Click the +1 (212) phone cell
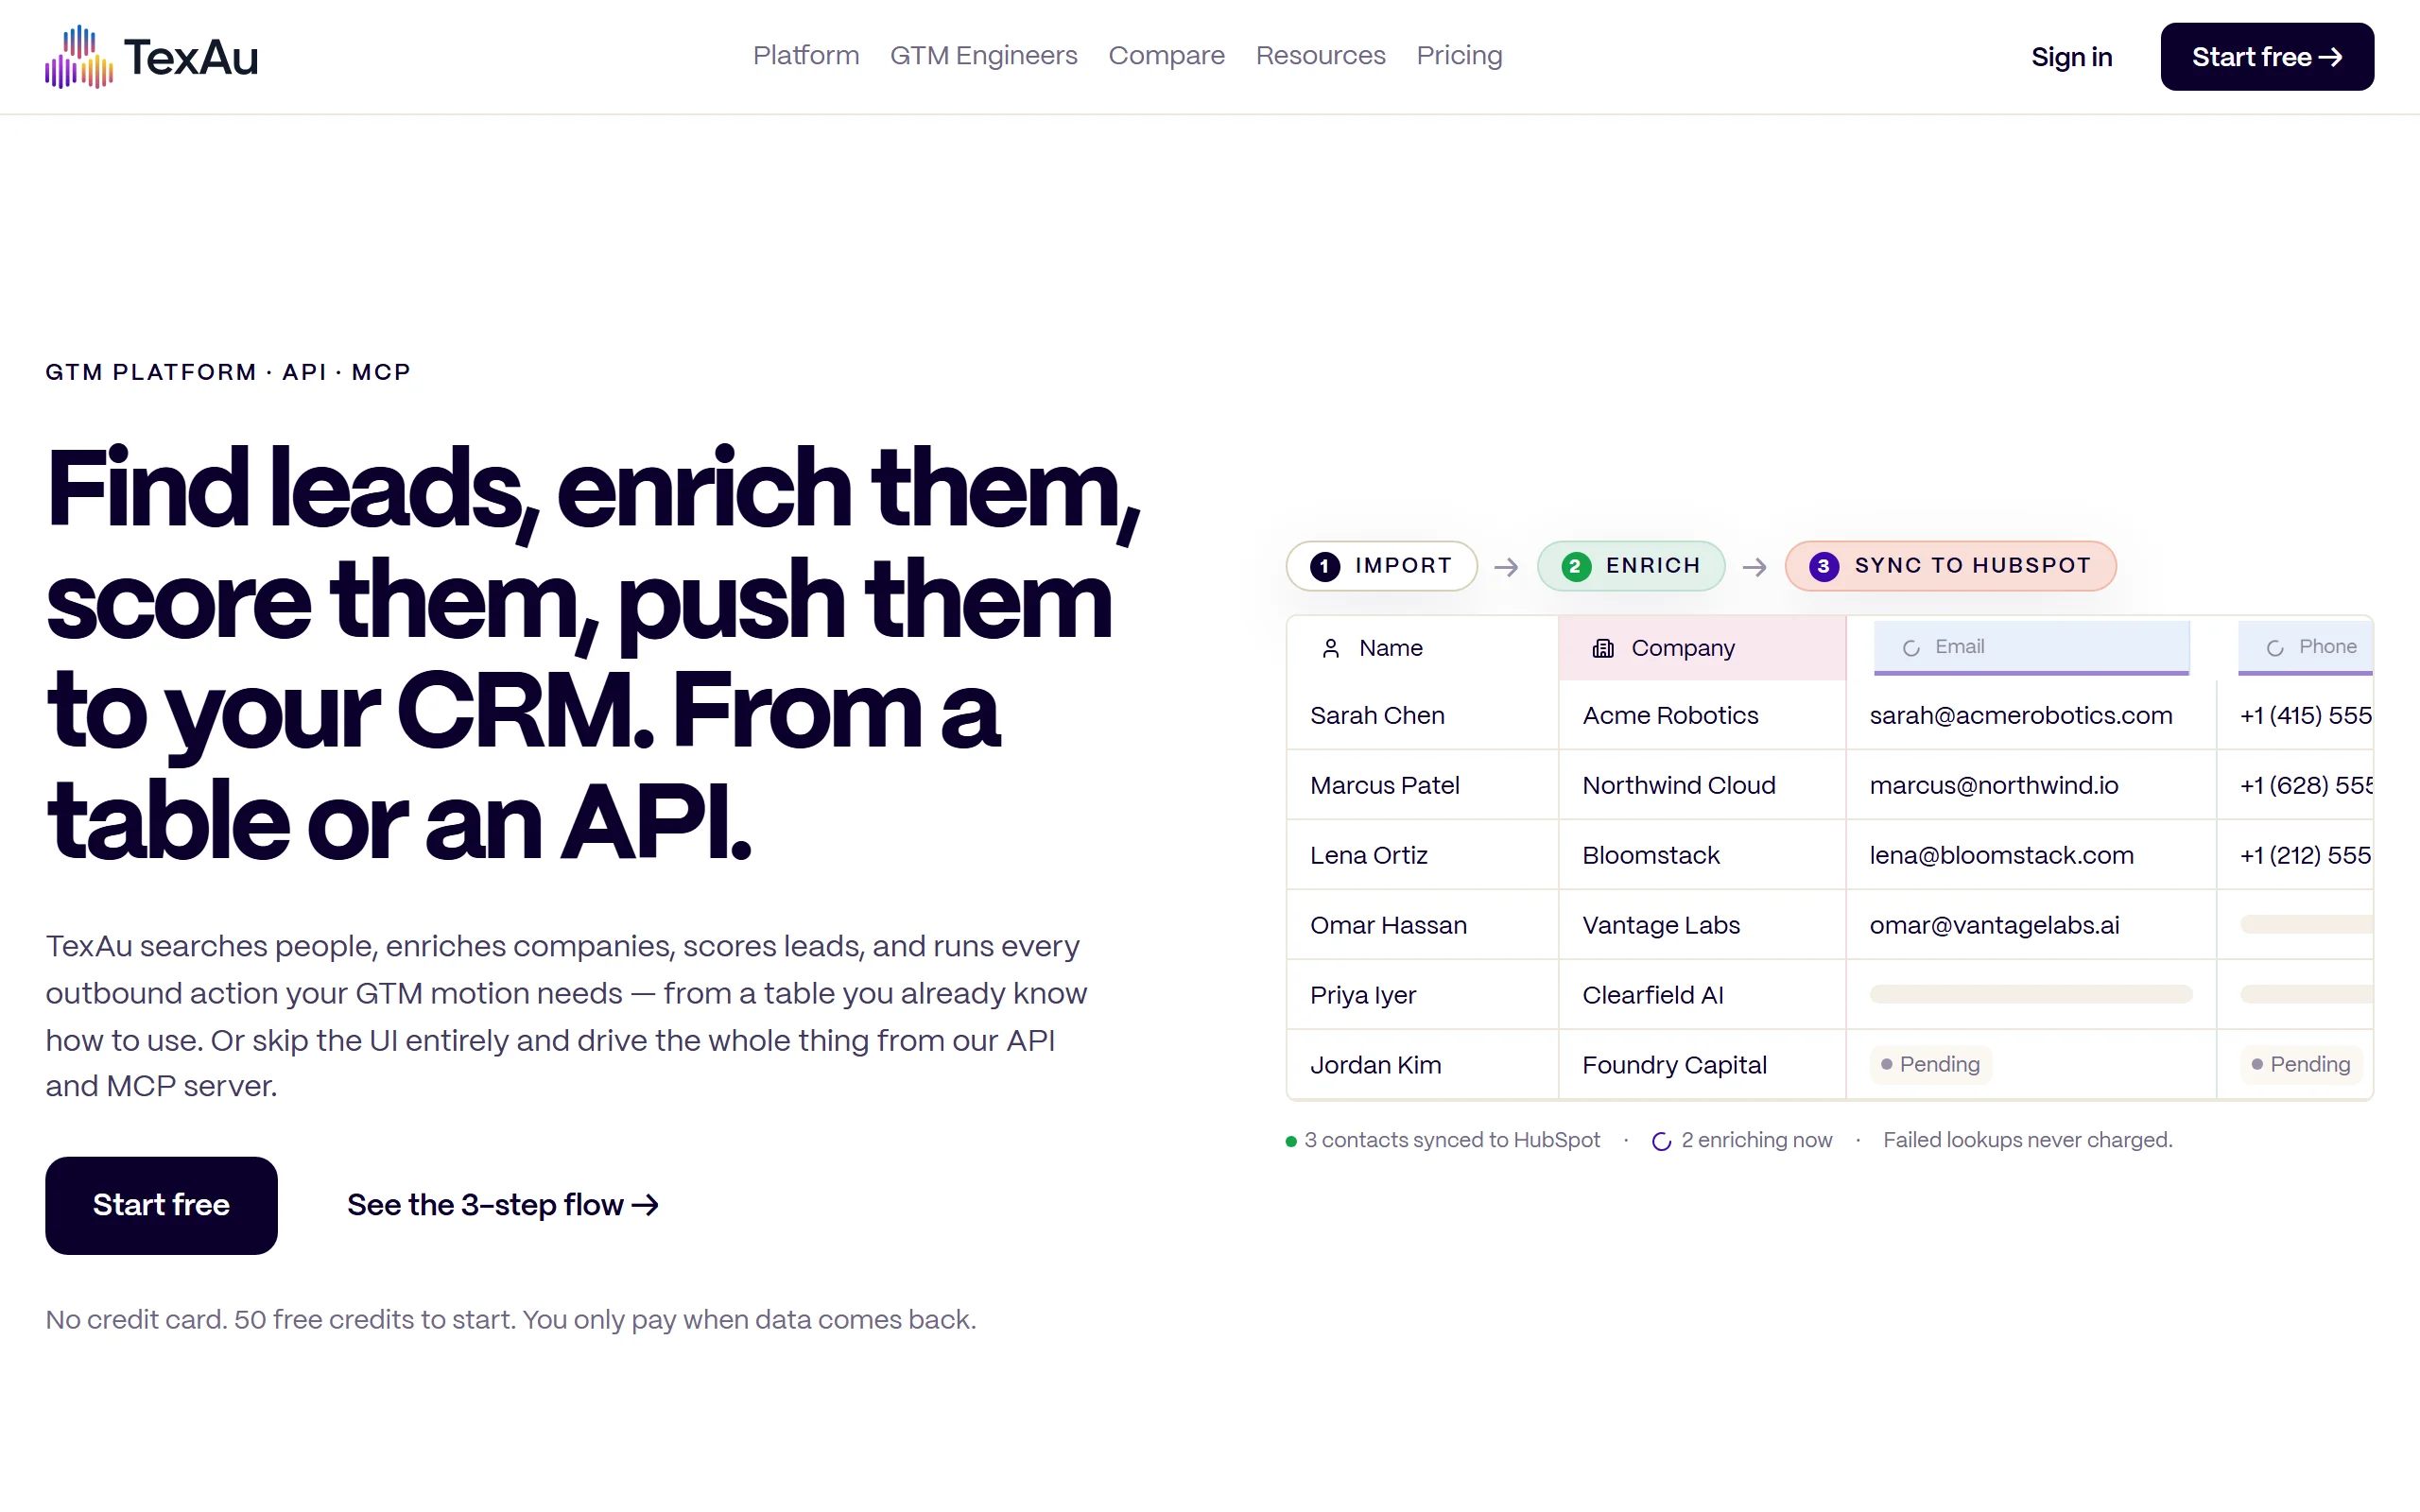This screenshot has width=2420, height=1512. click(2296, 855)
